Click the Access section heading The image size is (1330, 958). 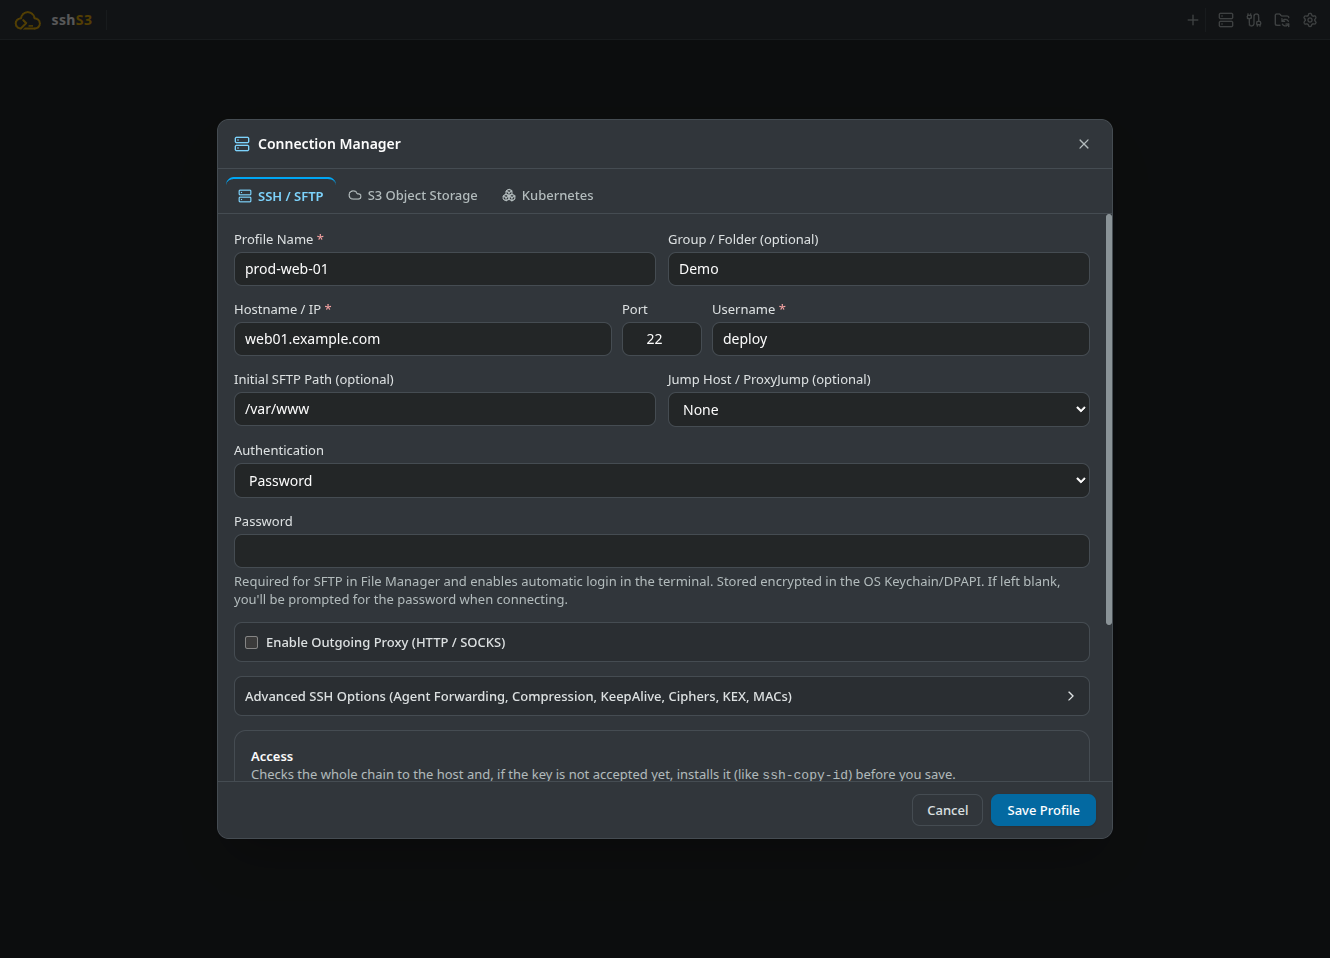272,757
